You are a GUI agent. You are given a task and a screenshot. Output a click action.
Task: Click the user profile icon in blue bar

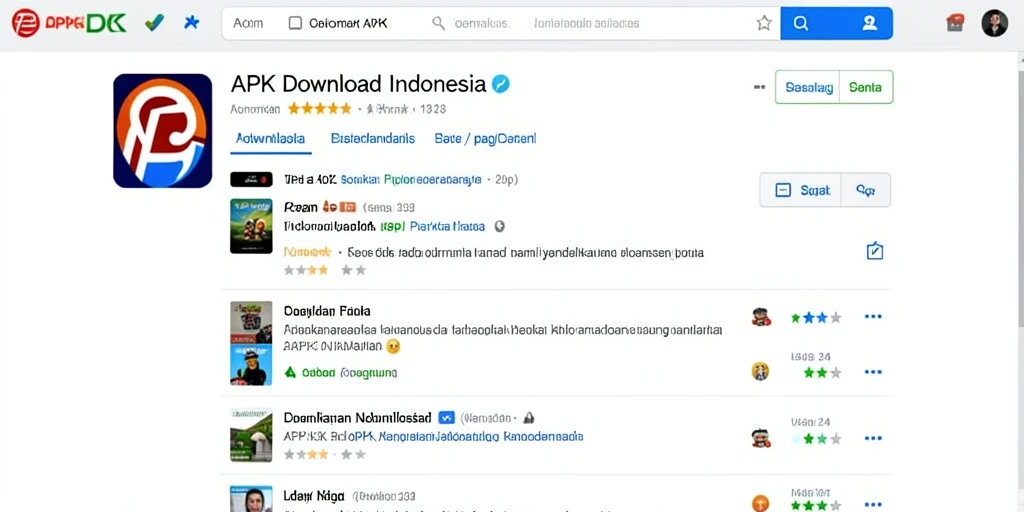point(869,23)
